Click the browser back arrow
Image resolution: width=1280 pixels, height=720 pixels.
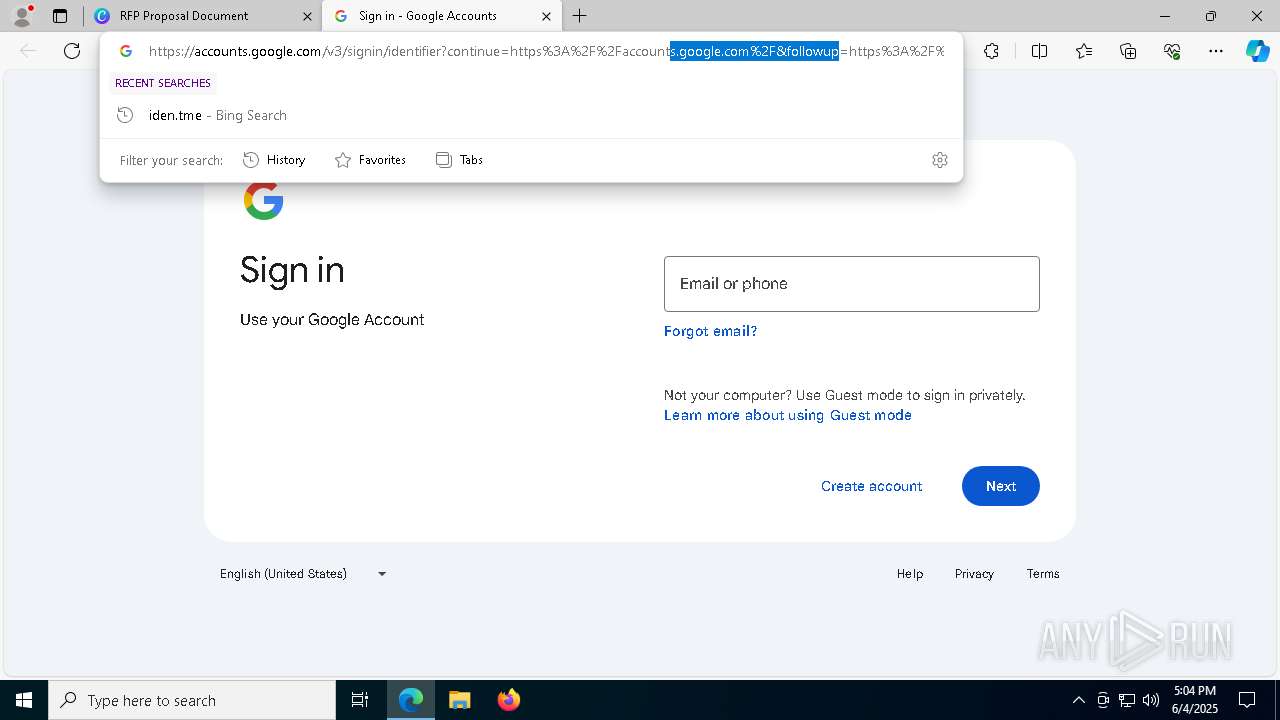pos(28,51)
